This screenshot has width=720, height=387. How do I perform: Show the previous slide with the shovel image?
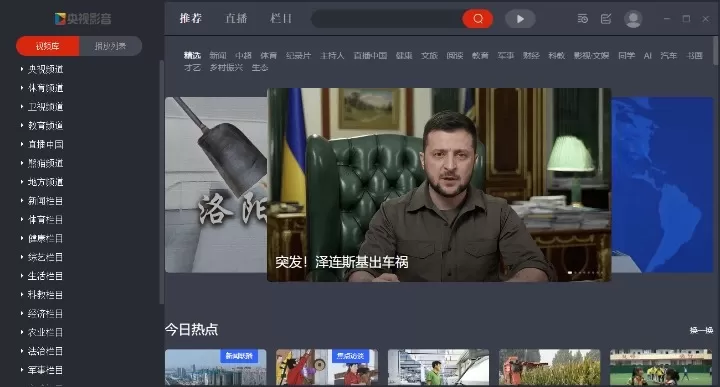pos(216,185)
